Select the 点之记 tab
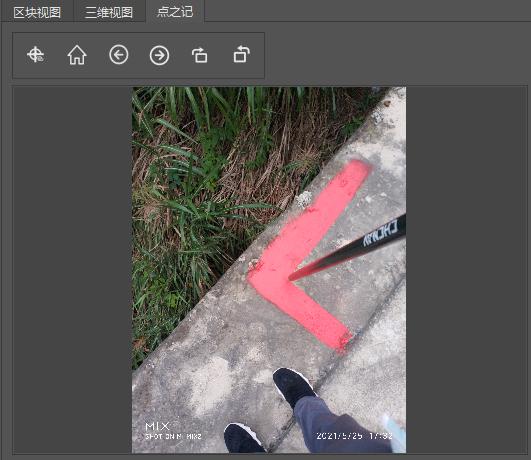This screenshot has height=460, width=531. (175, 12)
